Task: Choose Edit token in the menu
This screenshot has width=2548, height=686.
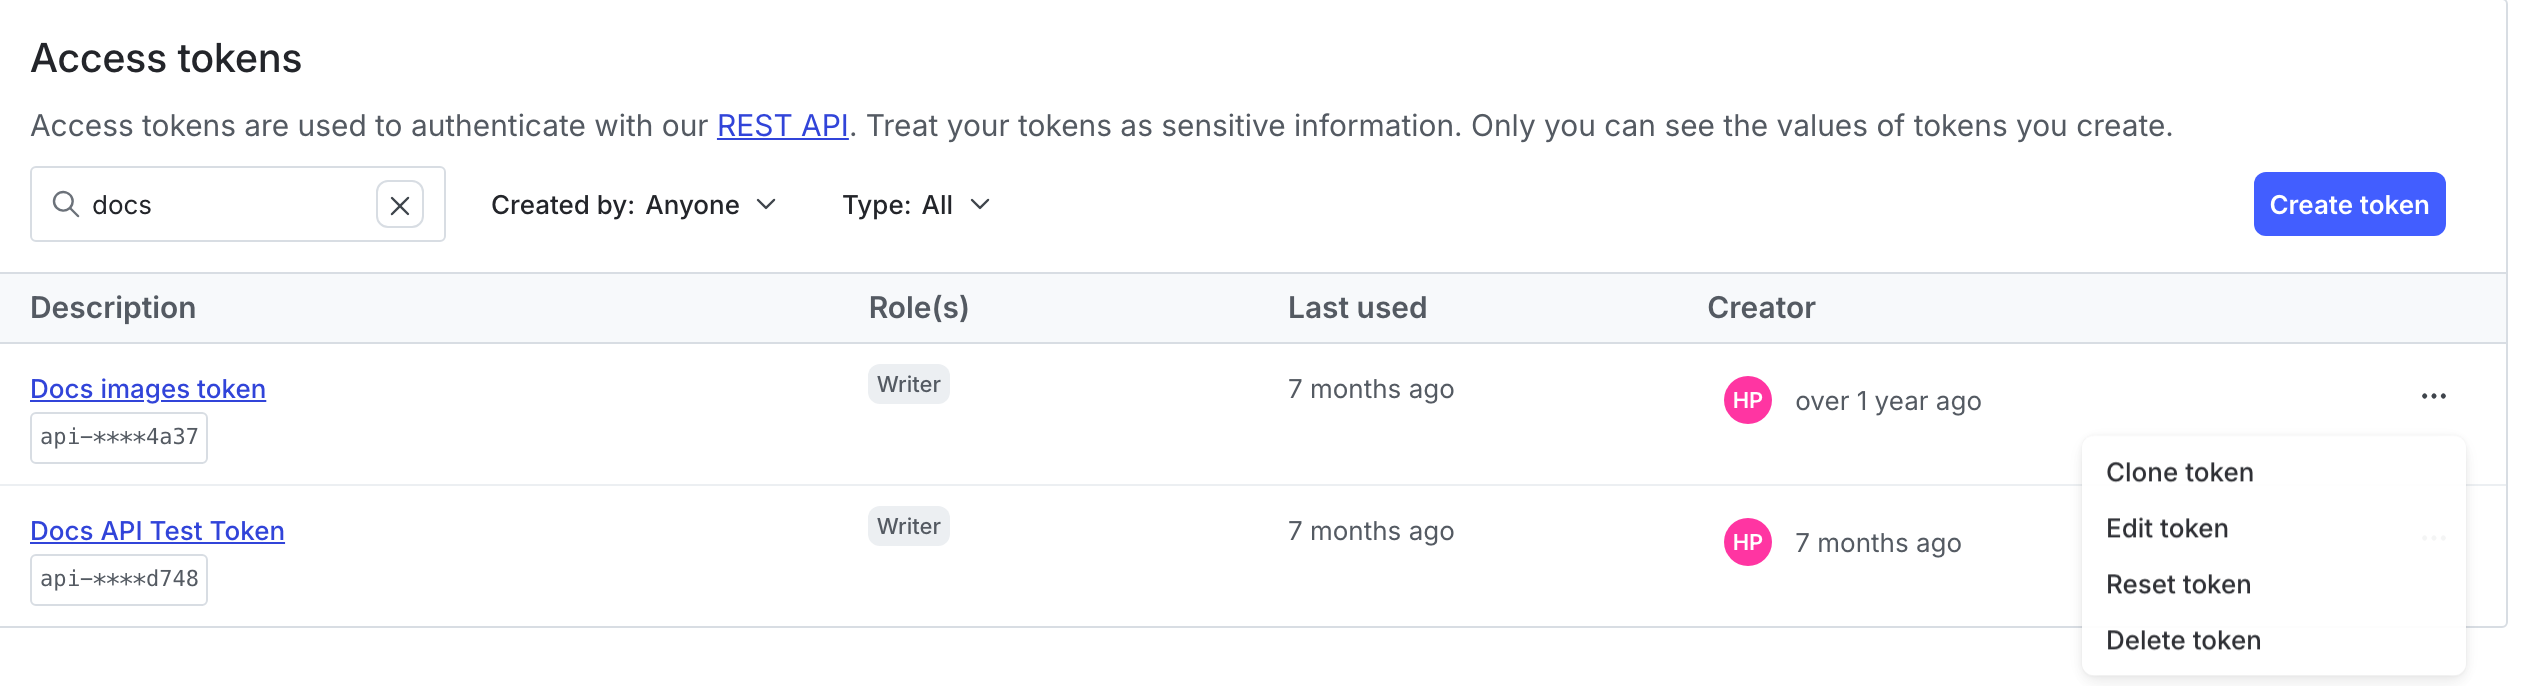Action: [2165, 527]
